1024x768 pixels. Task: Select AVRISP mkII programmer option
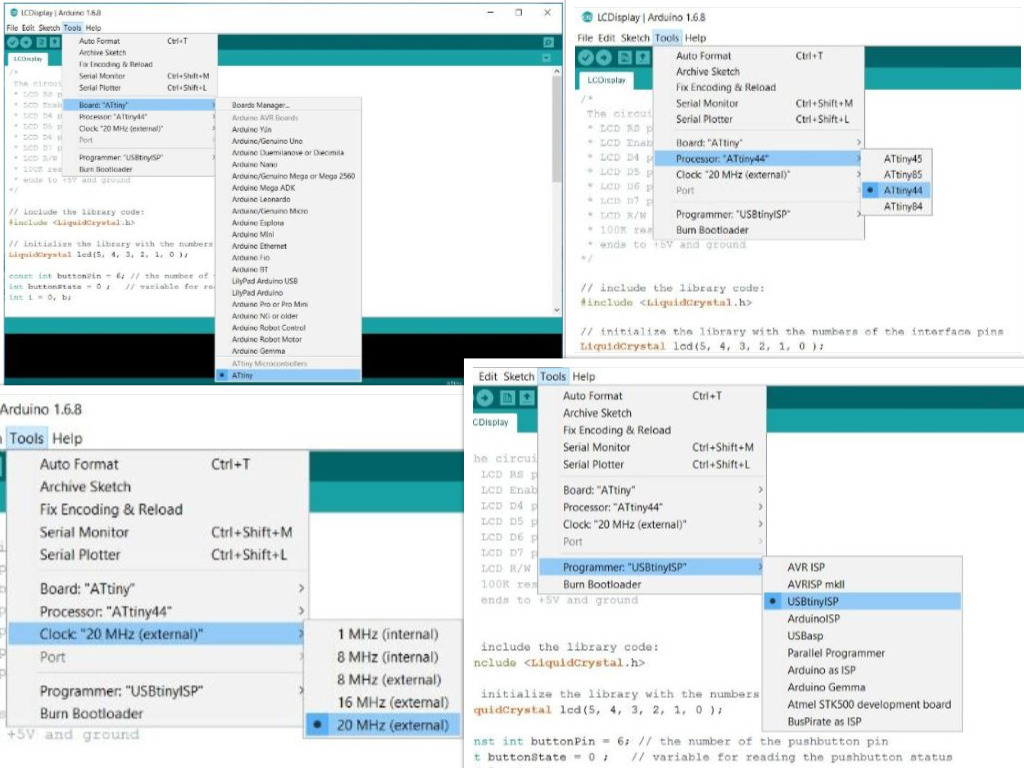tap(862, 584)
